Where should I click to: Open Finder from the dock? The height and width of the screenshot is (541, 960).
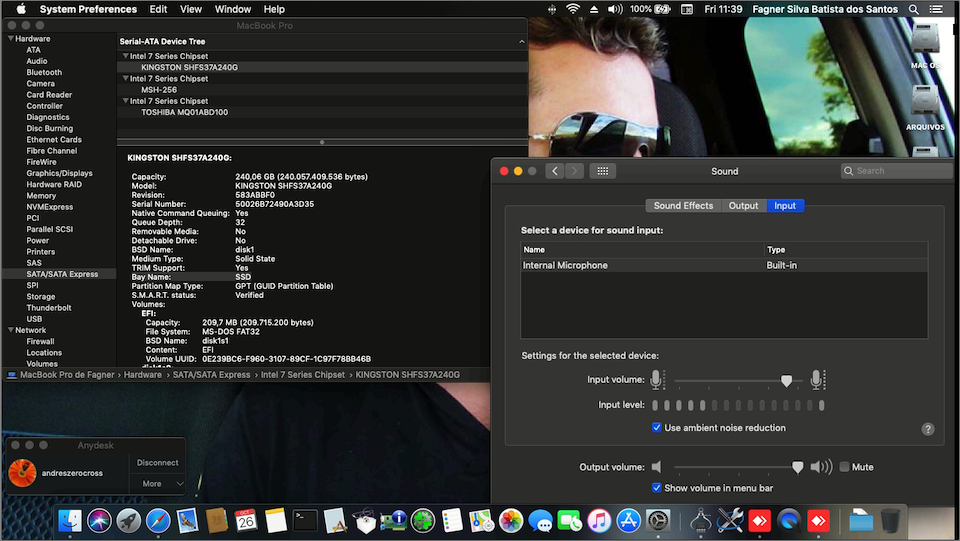[70, 520]
